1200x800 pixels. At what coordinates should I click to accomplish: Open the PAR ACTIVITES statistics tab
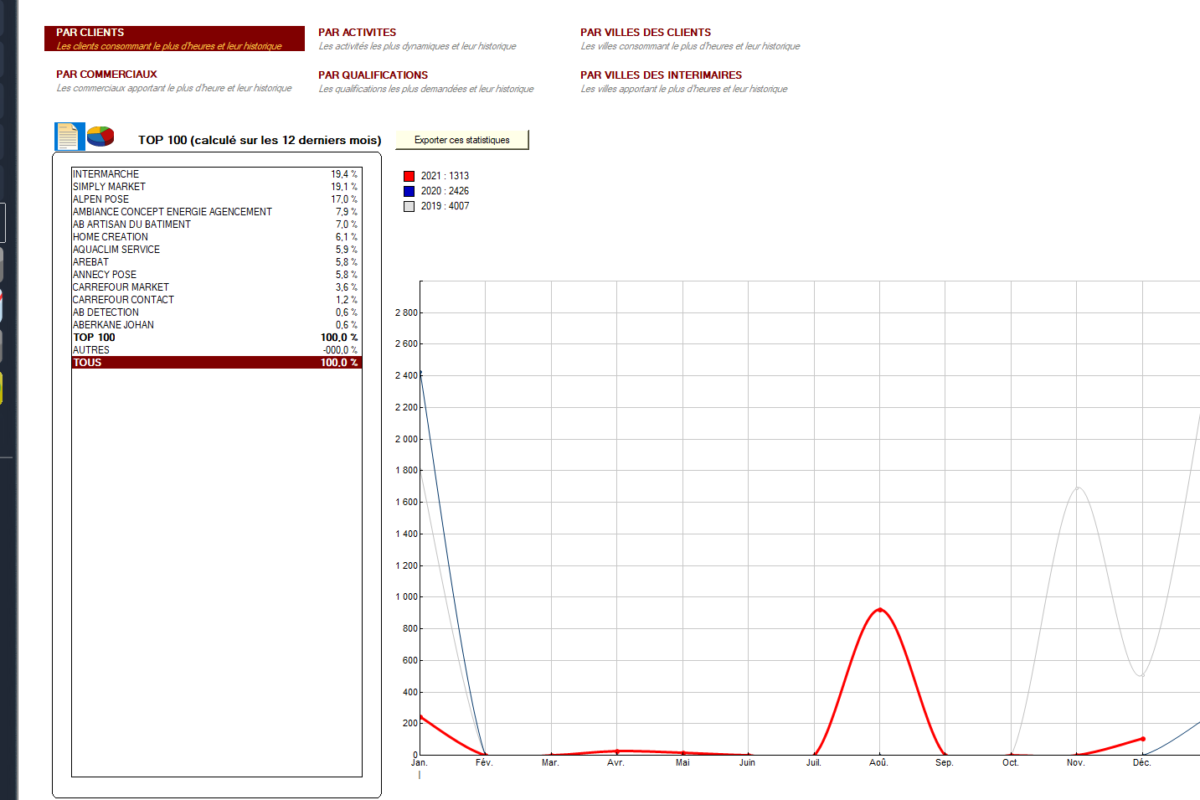point(357,32)
